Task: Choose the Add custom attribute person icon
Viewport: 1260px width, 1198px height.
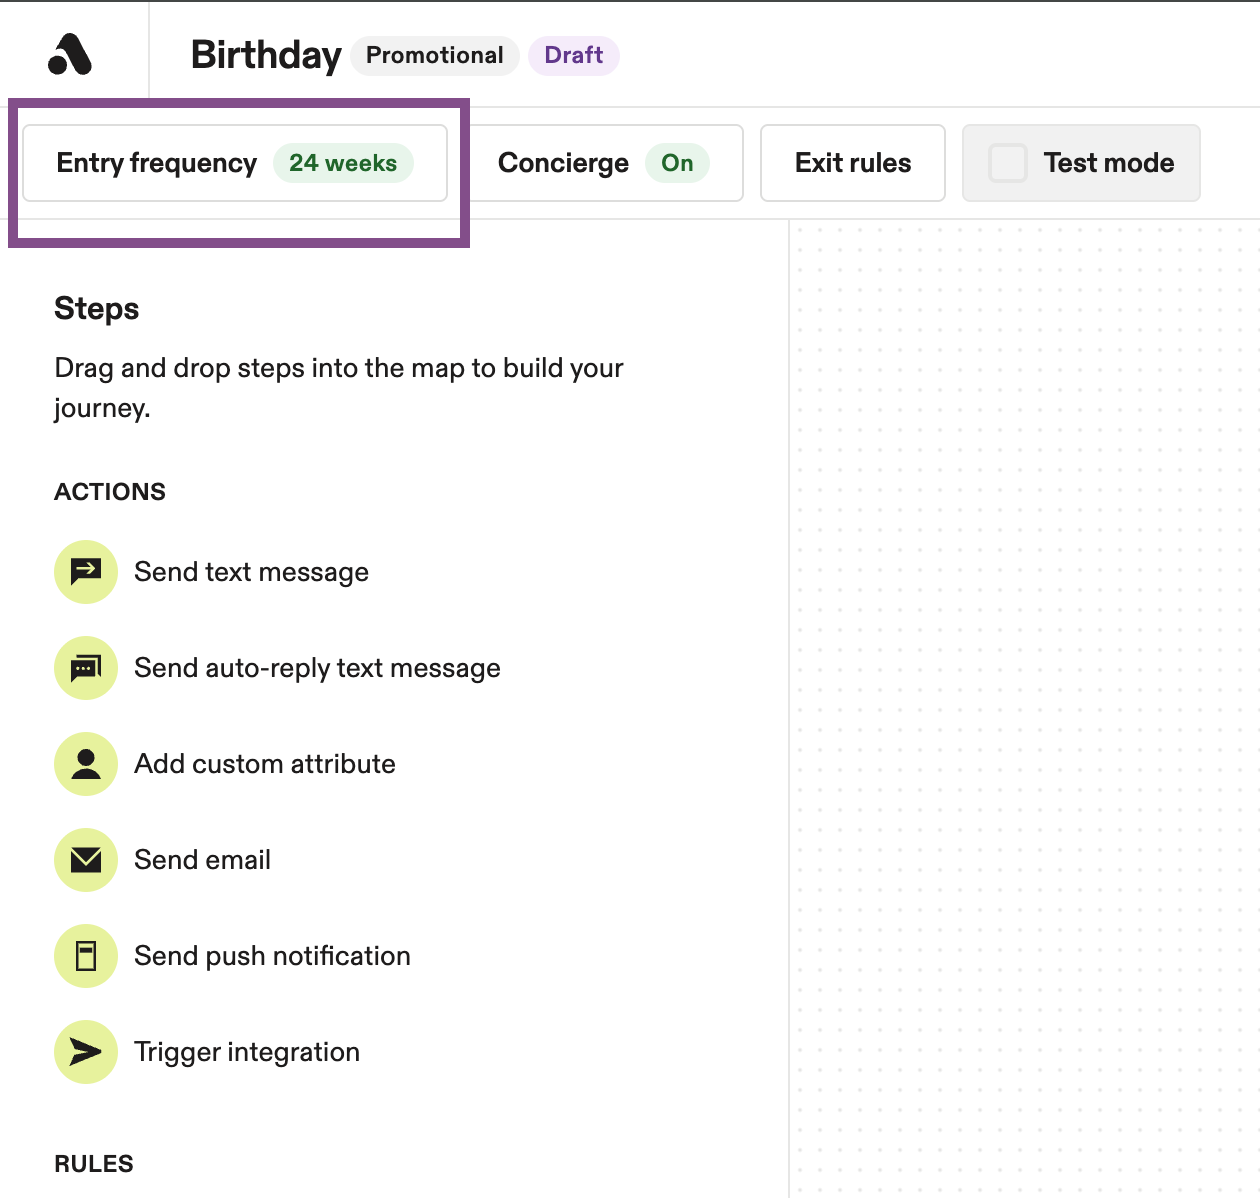Action: click(x=86, y=764)
